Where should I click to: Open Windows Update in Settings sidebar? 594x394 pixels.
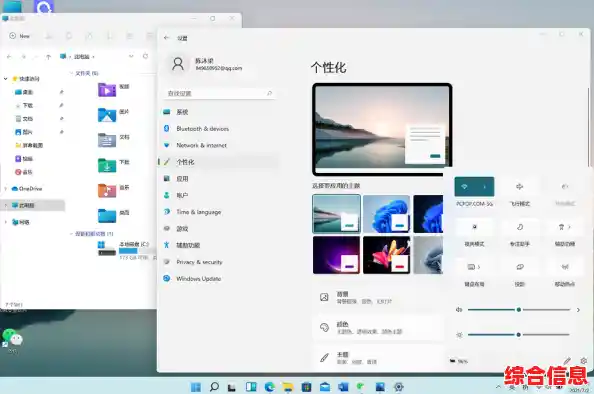(x=219, y=279)
